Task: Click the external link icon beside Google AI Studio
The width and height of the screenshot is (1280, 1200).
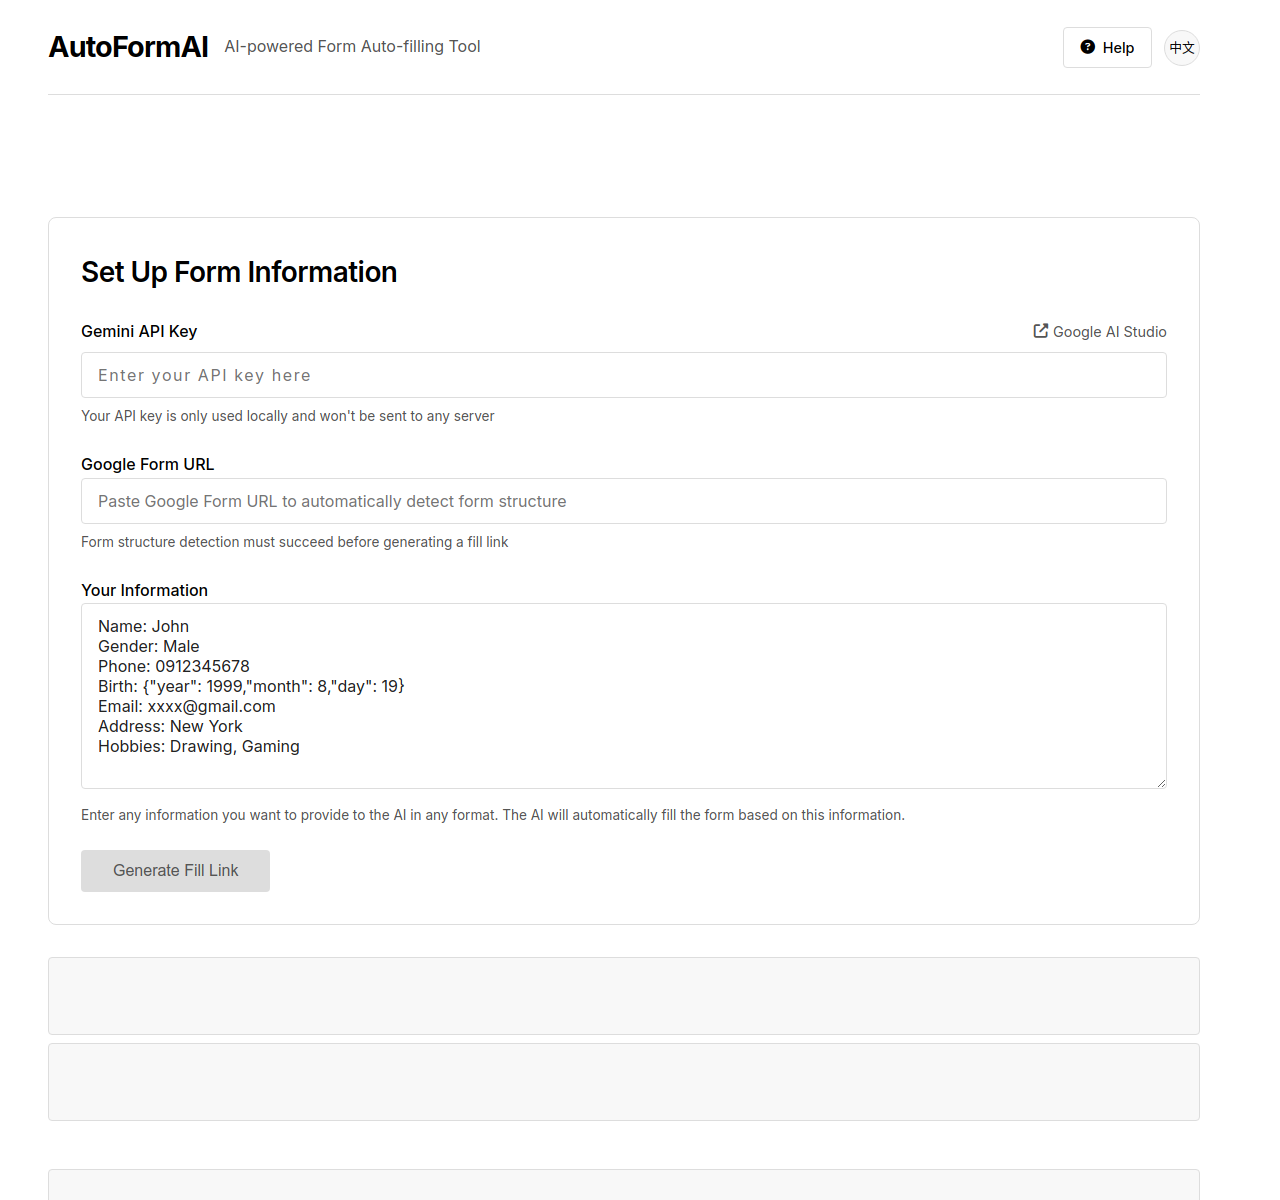Action: [1041, 331]
